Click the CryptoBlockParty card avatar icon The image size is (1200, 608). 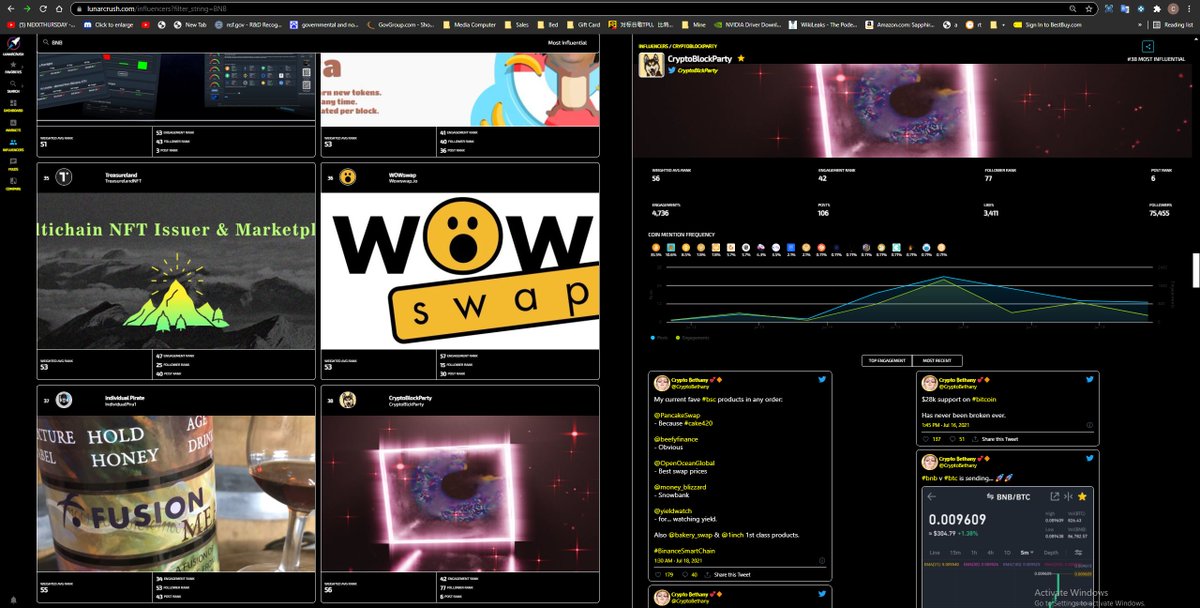[347, 400]
